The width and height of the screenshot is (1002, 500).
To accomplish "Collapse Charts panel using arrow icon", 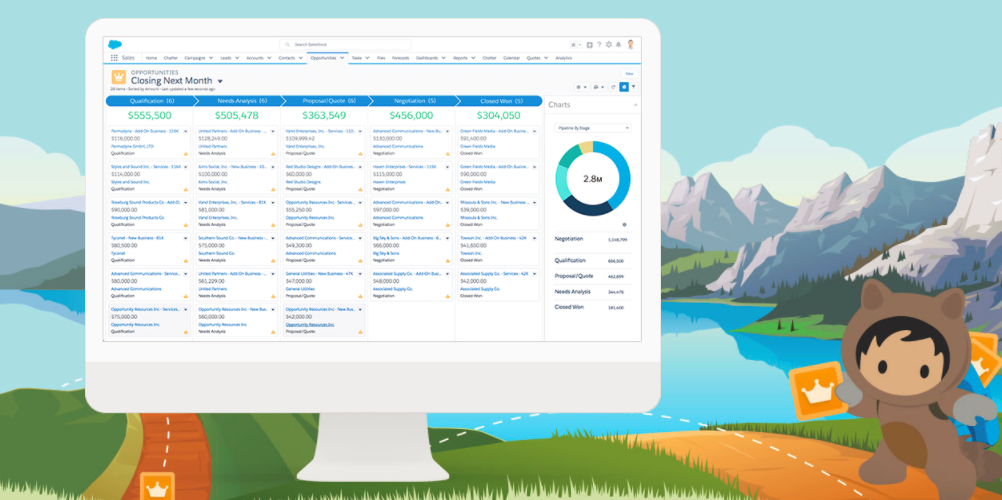I will point(635,104).
